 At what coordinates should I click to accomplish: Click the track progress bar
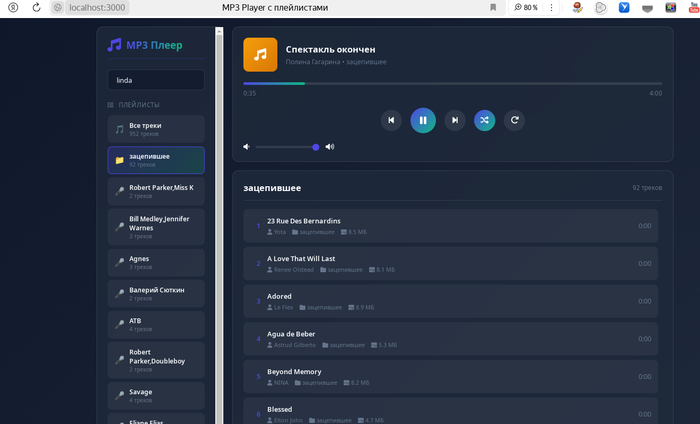[x=452, y=83]
